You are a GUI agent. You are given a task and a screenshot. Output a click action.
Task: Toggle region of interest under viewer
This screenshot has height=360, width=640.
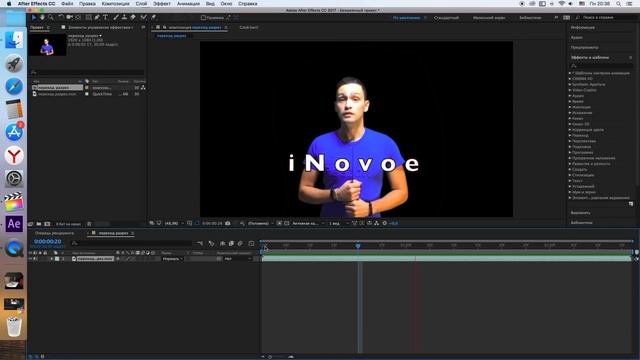(280, 223)
